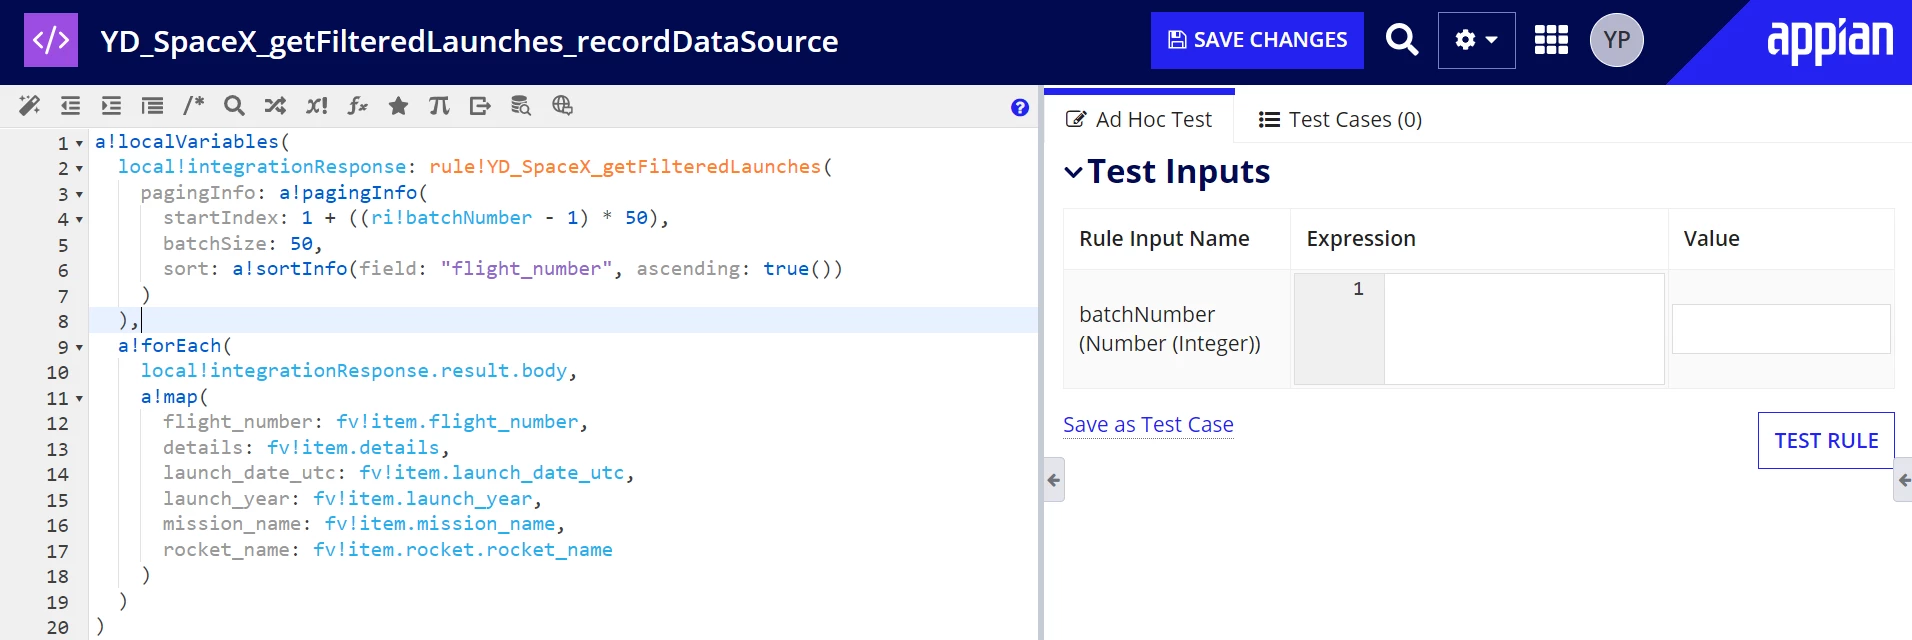Fold code at line 9 arrow
The height and width of the screenshot is (640, 1912).
pos(79,347)
